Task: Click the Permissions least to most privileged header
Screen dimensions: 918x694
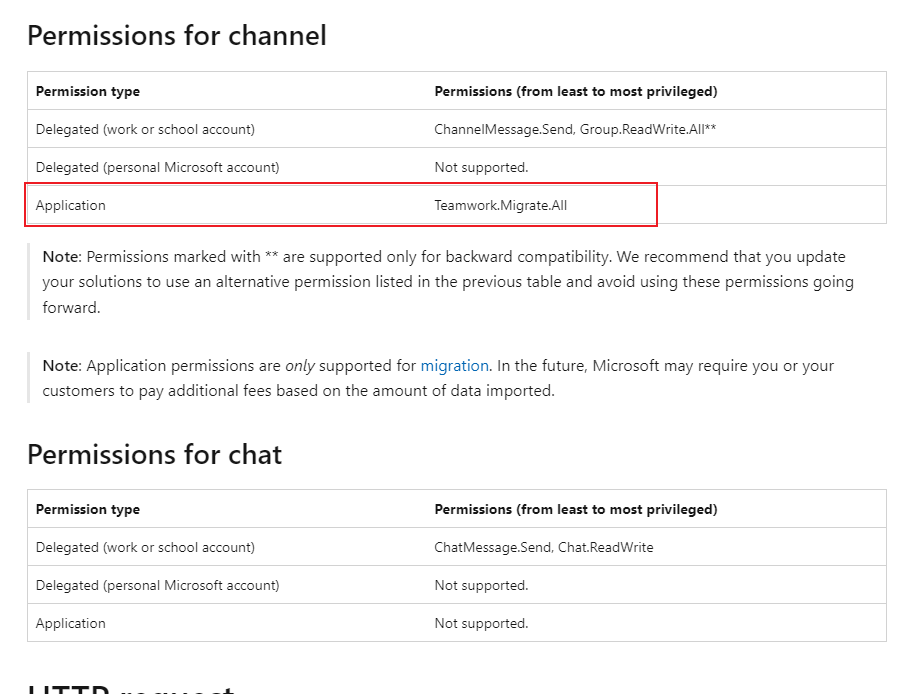Action: click(576, 91)
